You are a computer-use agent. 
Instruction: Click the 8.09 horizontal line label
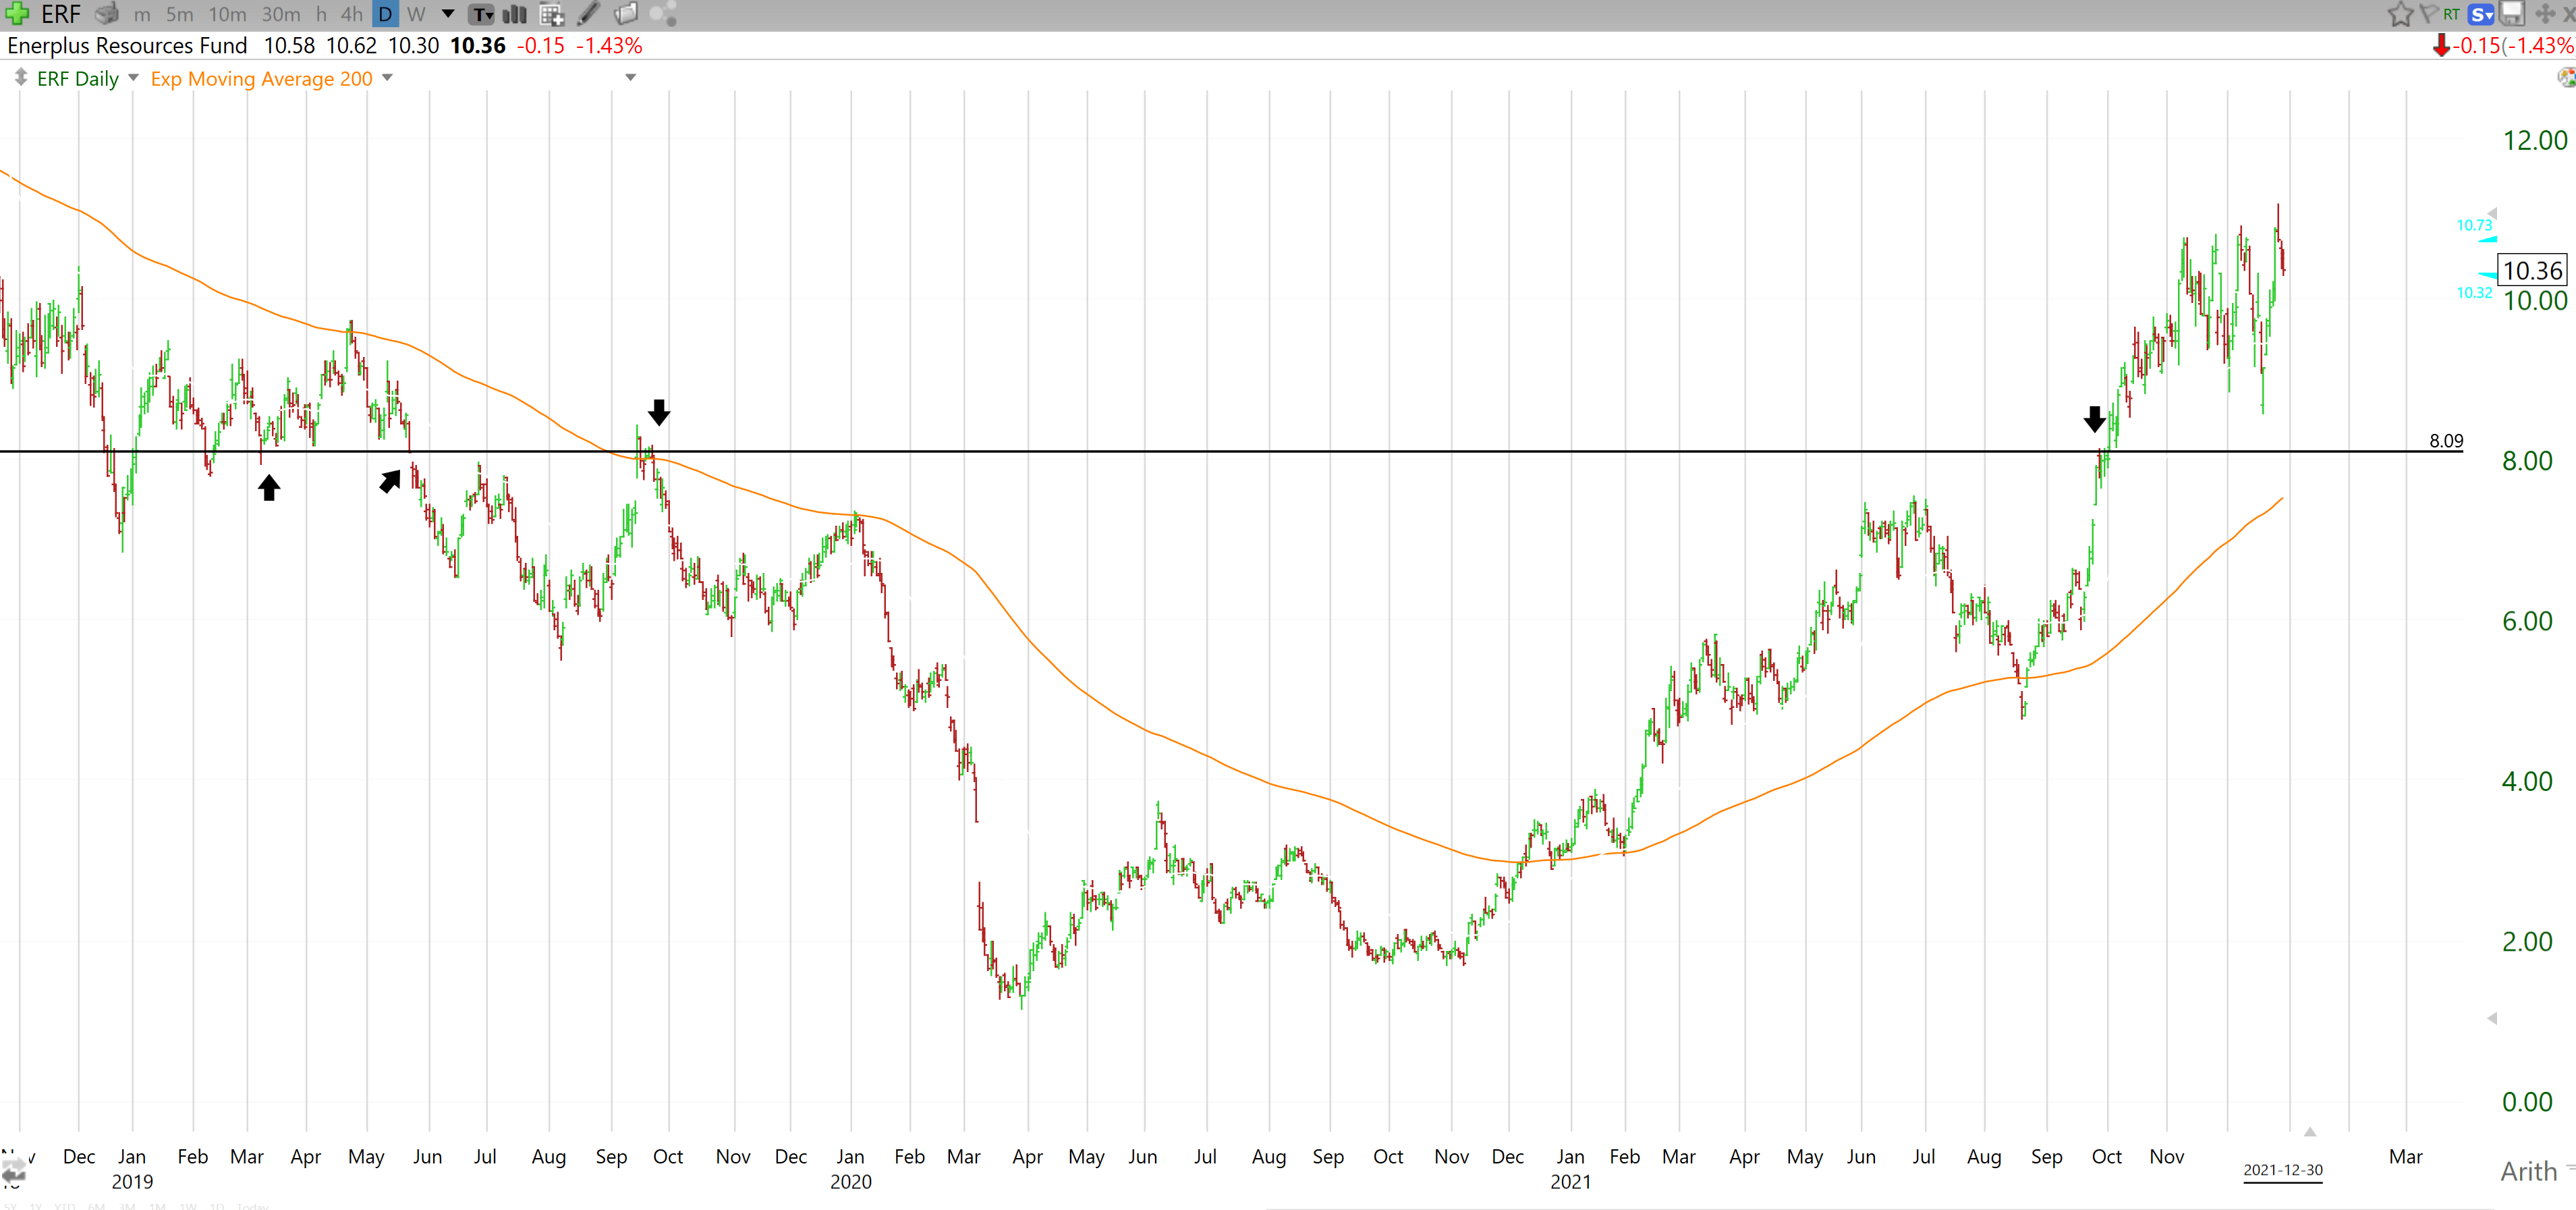point(2446,441)
